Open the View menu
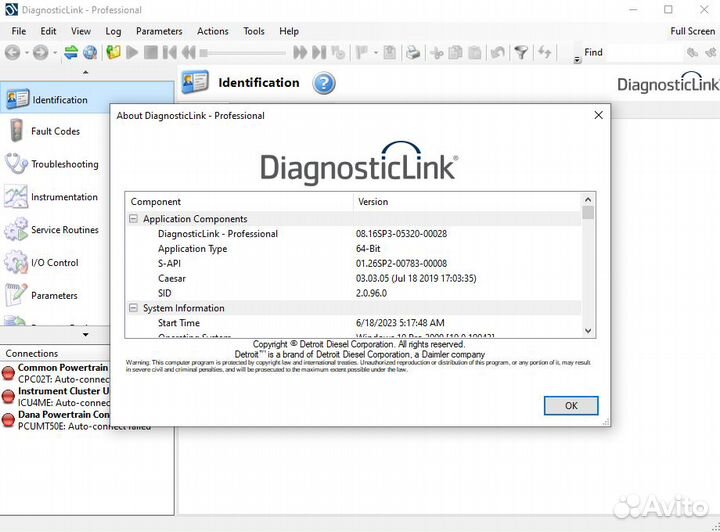This screenshot has height=532, width=720. 81,31
